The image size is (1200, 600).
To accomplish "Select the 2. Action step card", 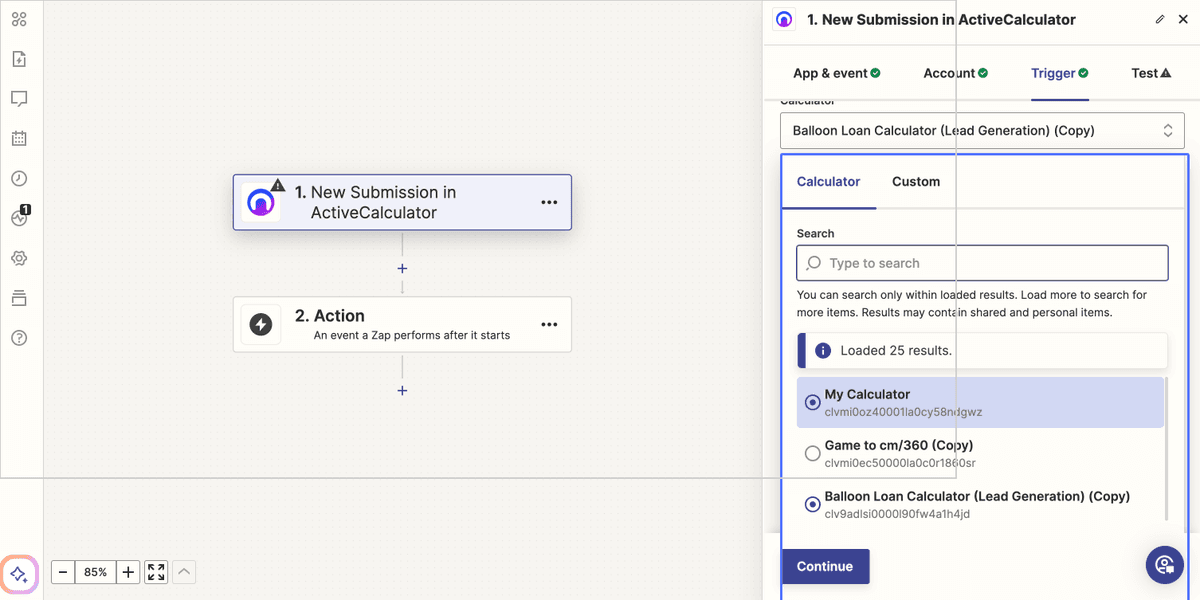I will coord(402,324).
